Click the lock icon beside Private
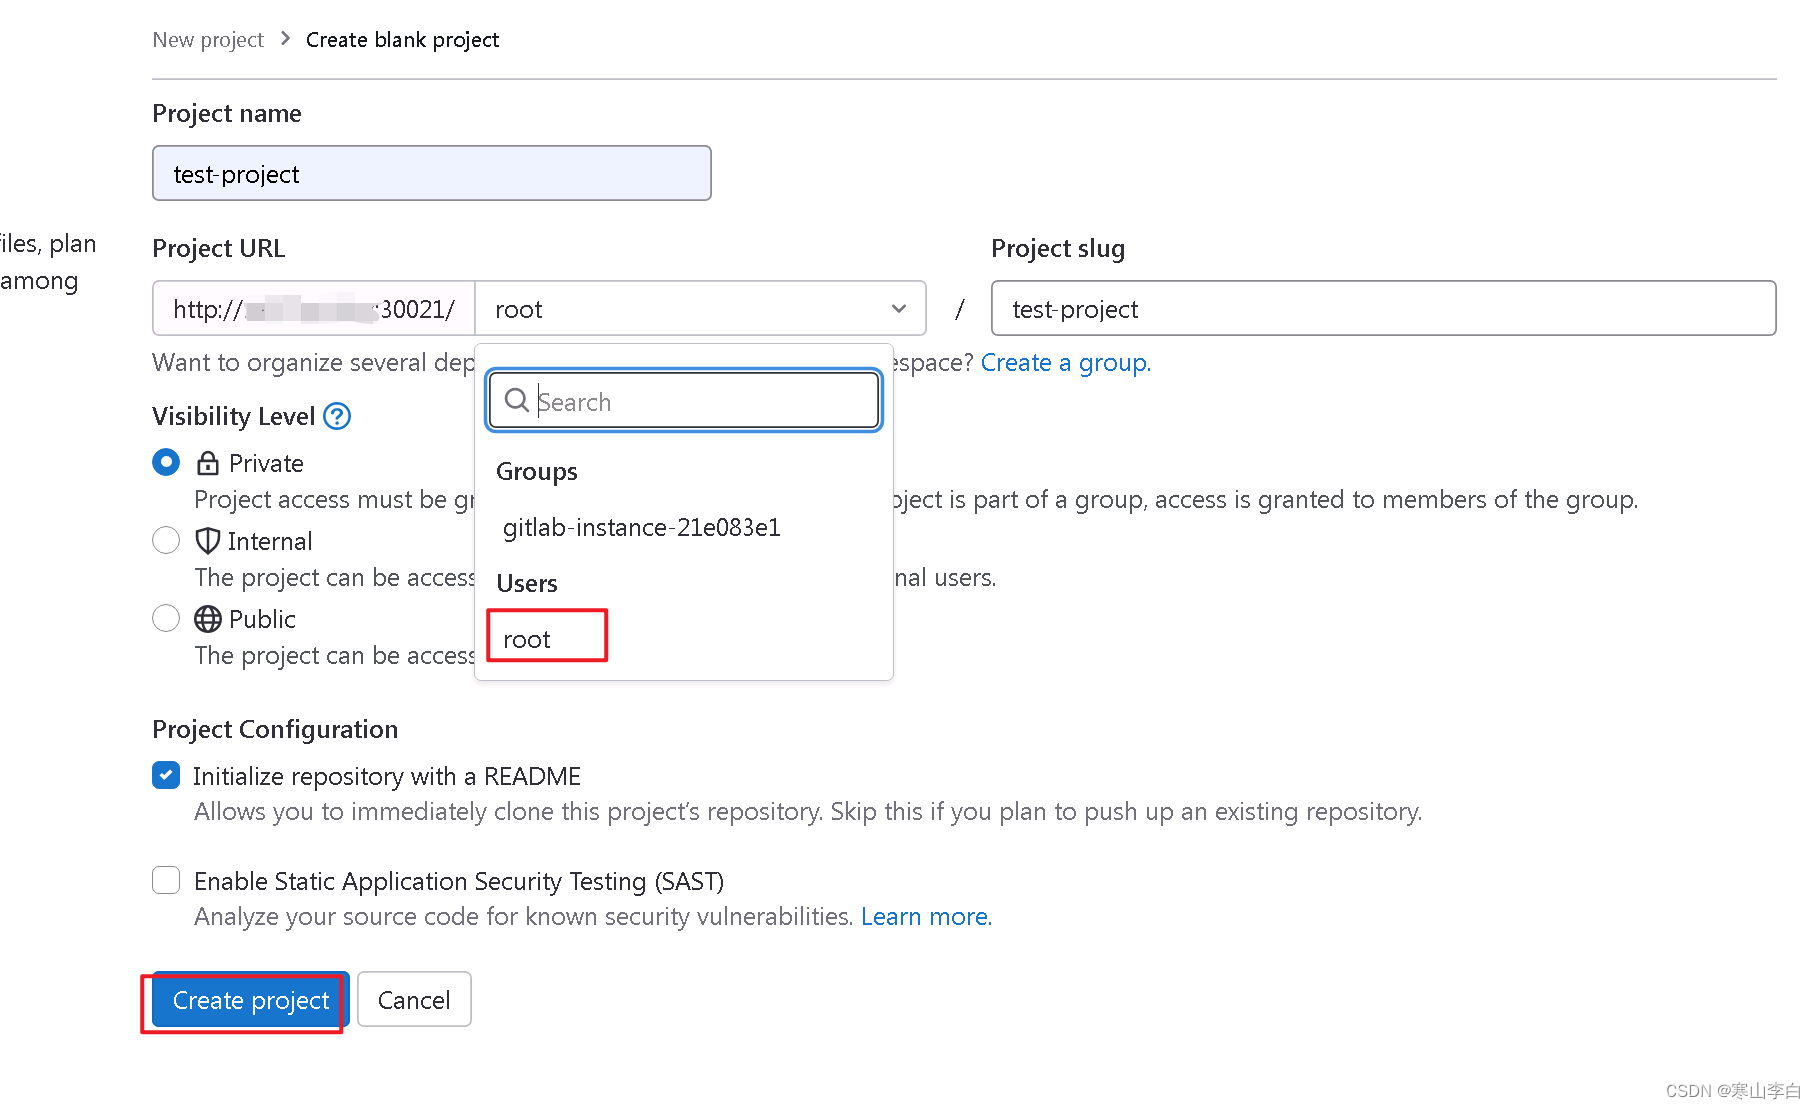Image resolution: width=1815 pixels, height=1109 pixels. (208, 463)
